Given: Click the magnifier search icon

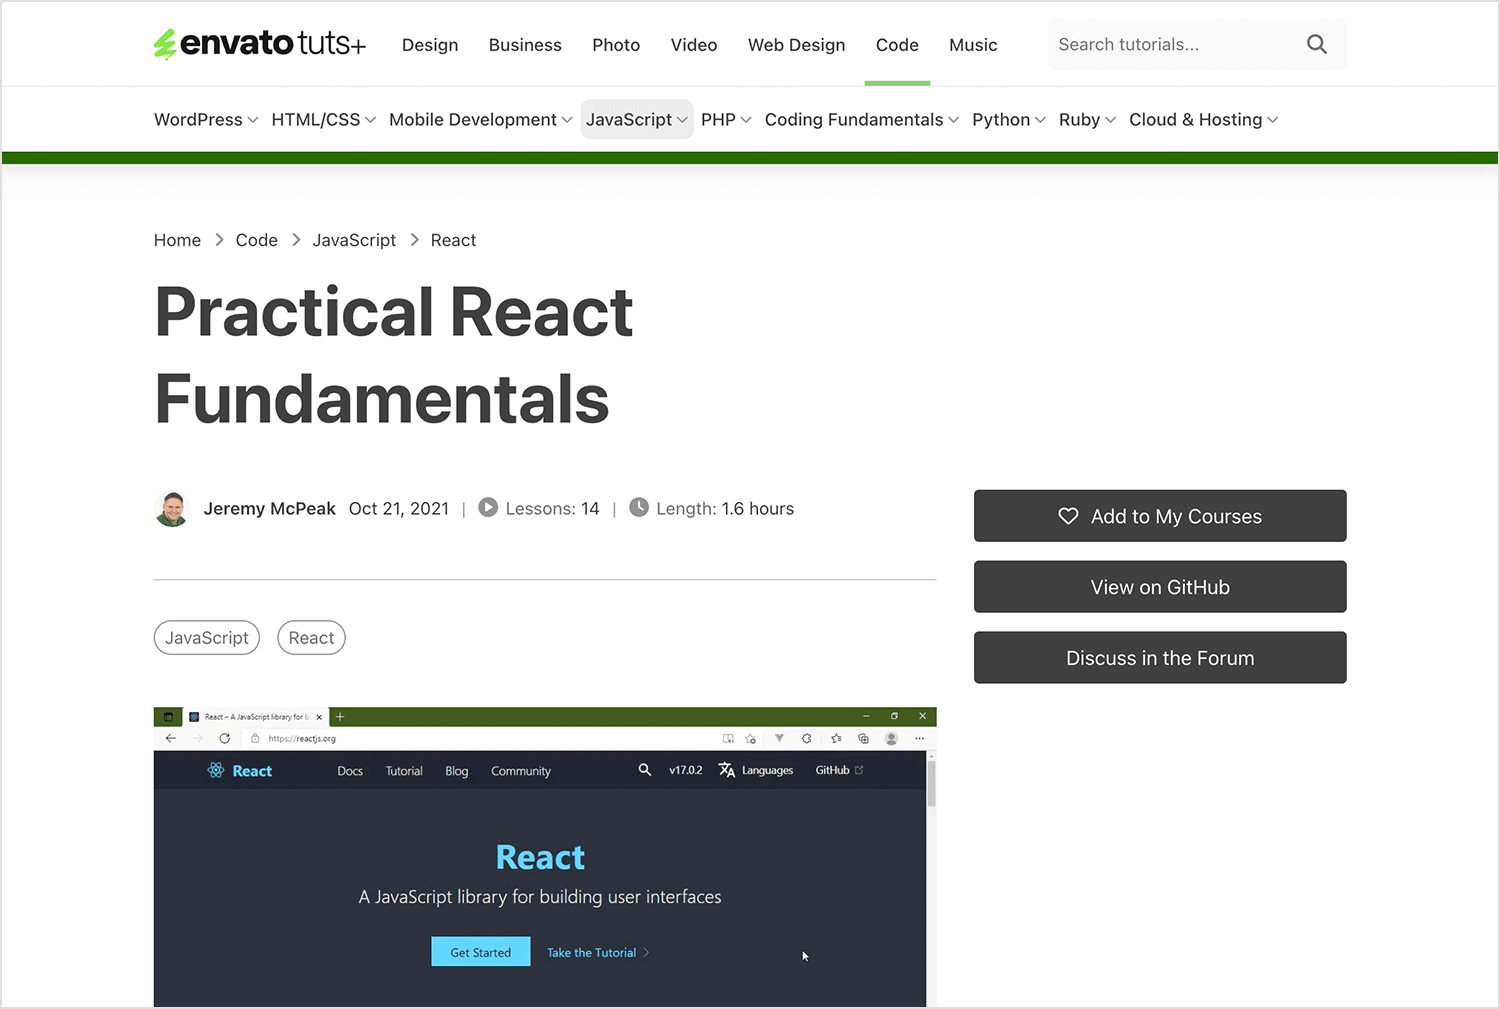Looking at the screenshot, I should point(1317,44).
